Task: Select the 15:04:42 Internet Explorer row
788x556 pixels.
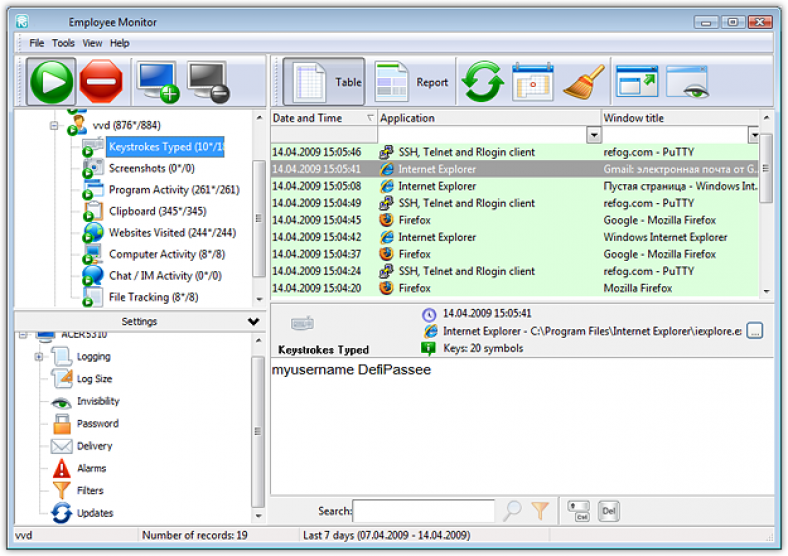Action: [515, 237]
